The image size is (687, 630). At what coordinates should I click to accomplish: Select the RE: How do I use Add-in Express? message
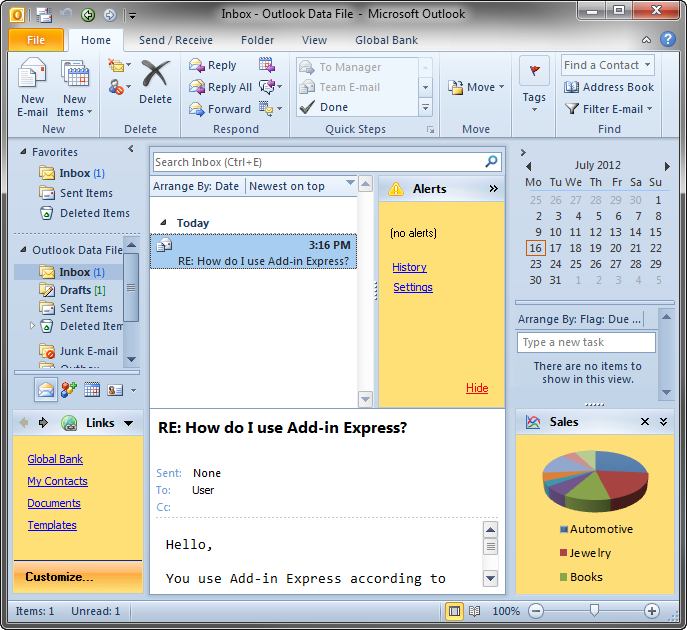(x=253, y=251)
